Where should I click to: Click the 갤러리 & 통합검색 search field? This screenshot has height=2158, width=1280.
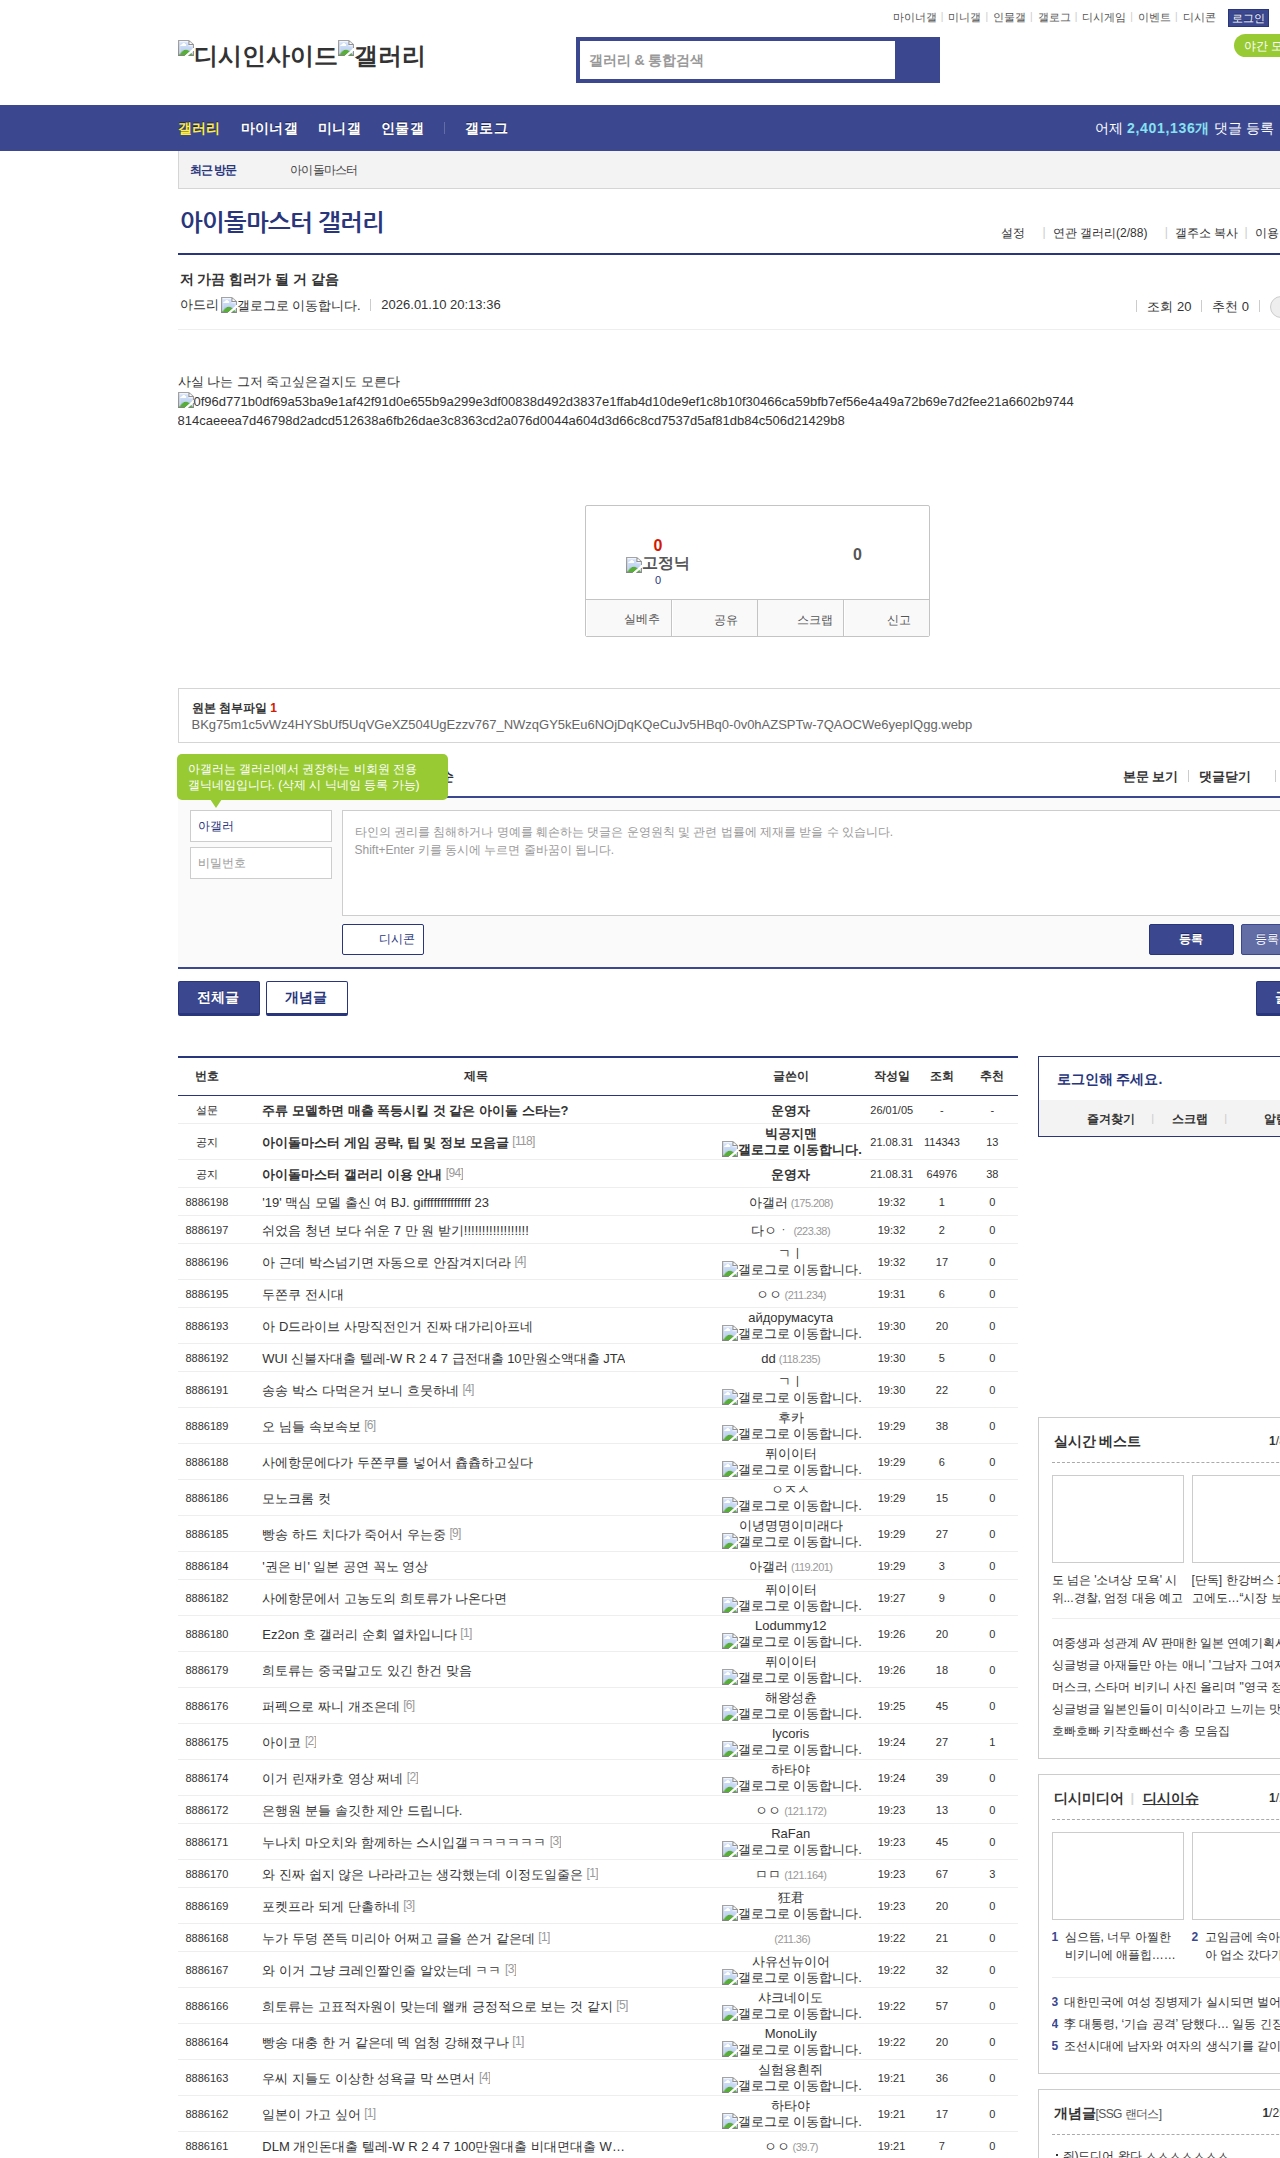(x=737, y=60)
